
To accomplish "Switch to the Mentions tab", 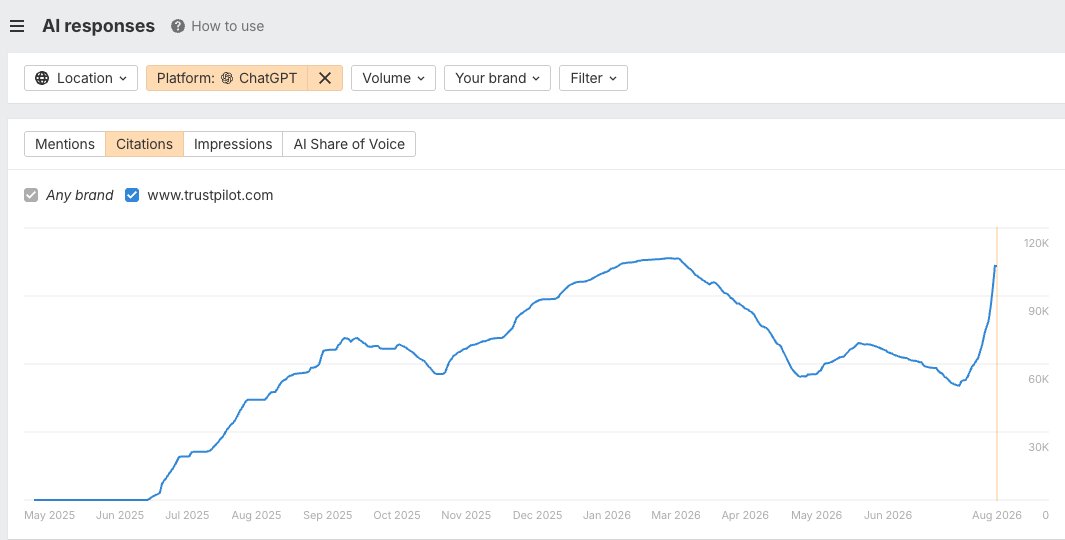I will pyautogui.click(x=65, y=144).
